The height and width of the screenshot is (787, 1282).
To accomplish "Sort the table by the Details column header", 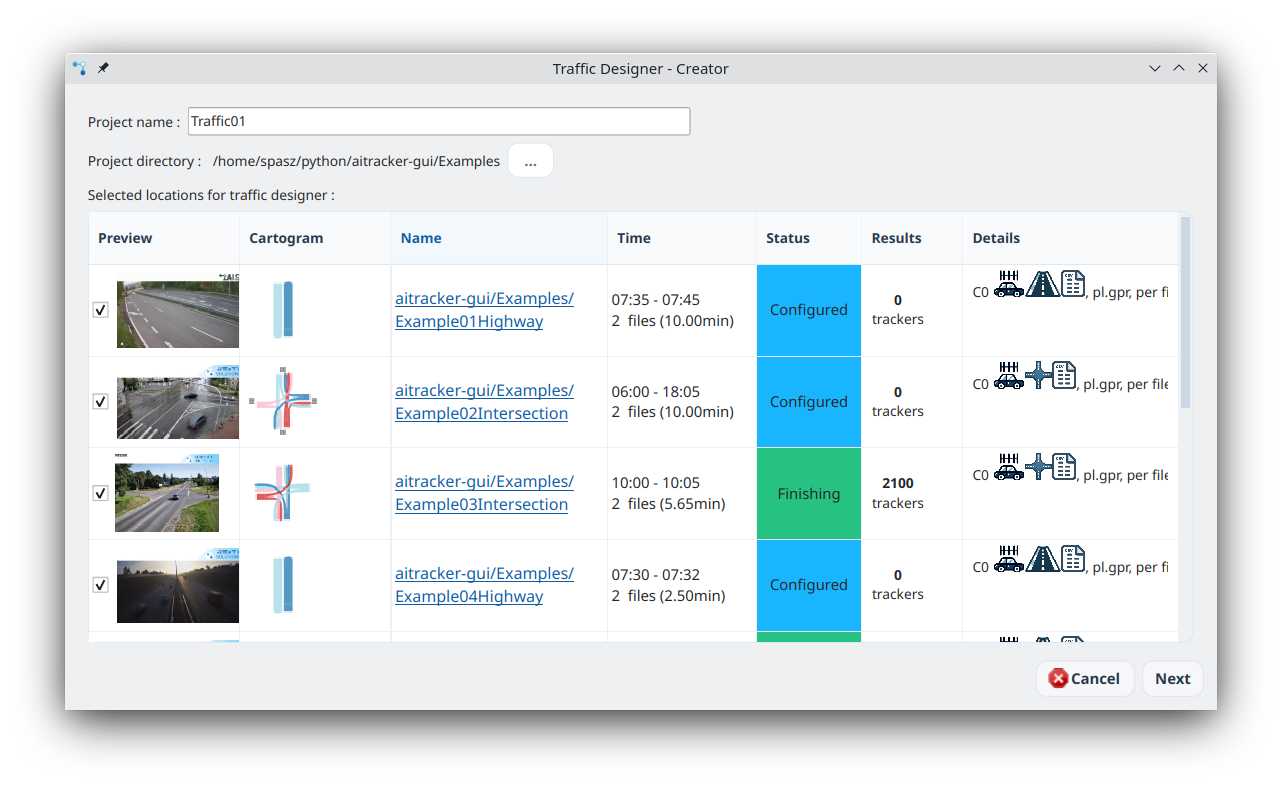I will 1070,238.
